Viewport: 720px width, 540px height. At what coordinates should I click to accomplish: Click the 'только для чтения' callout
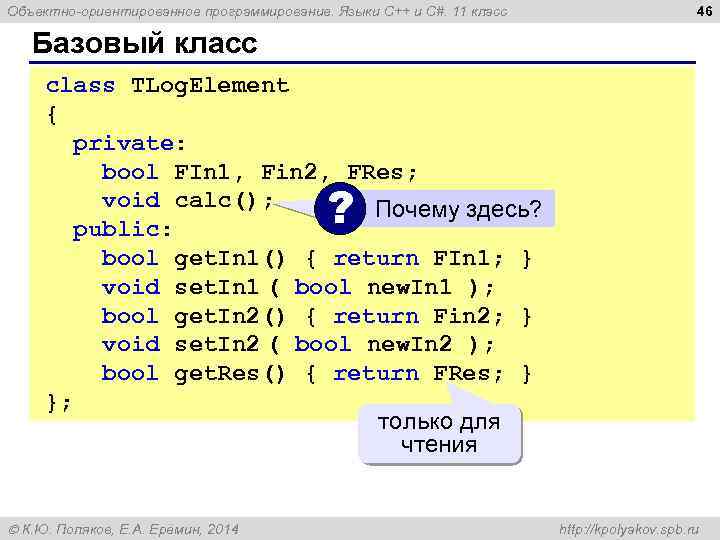pyautogui.click(x=439, y=434)
